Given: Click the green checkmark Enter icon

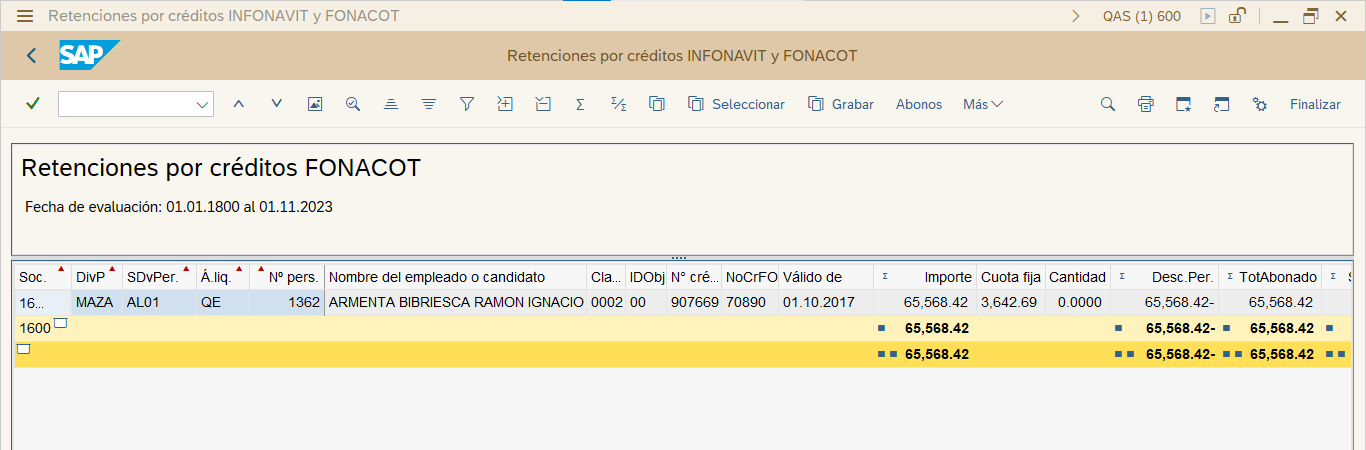Looking at the screenshot, I should point(33,104).
